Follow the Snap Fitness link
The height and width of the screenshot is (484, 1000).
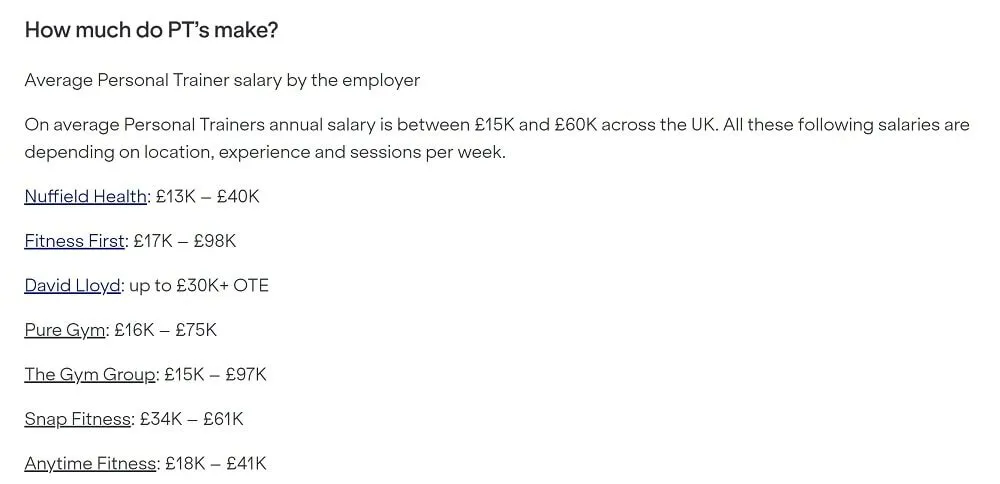(x=78, y=419)
